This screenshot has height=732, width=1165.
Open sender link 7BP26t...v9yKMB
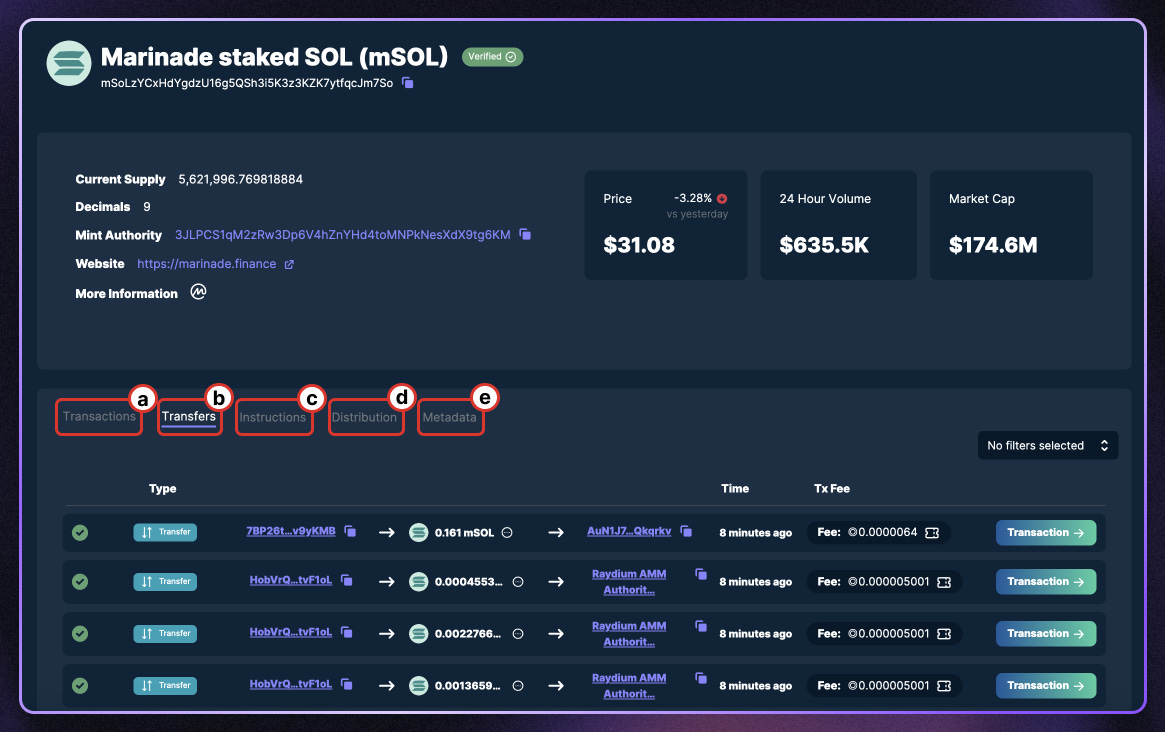pyautogui.click(x=291, y=531)
